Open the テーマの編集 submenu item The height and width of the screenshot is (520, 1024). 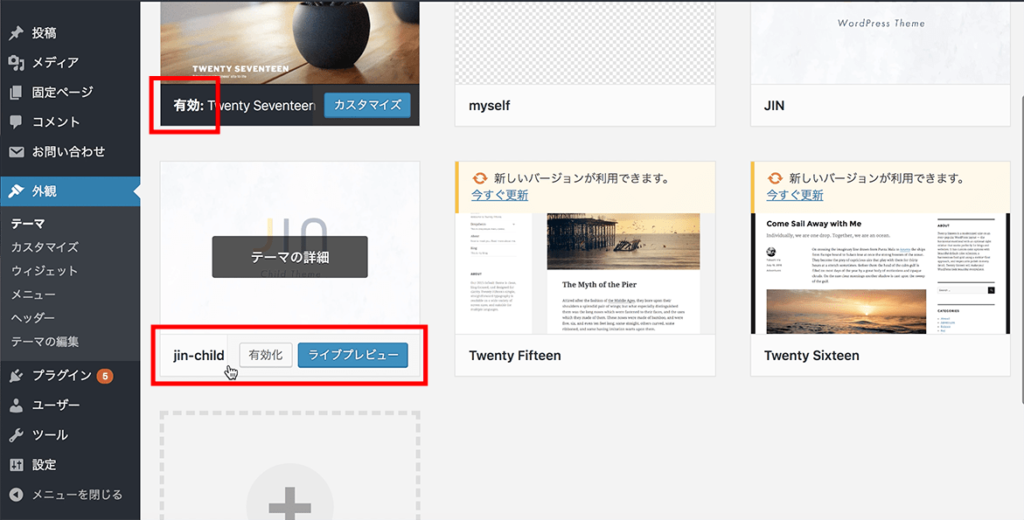(45, 342)
